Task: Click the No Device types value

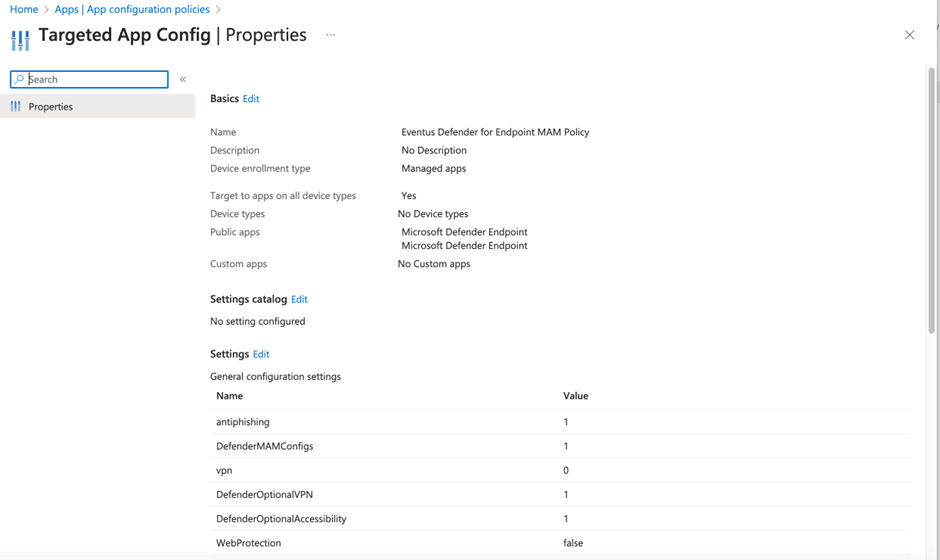Action: [x=433, y=213]
